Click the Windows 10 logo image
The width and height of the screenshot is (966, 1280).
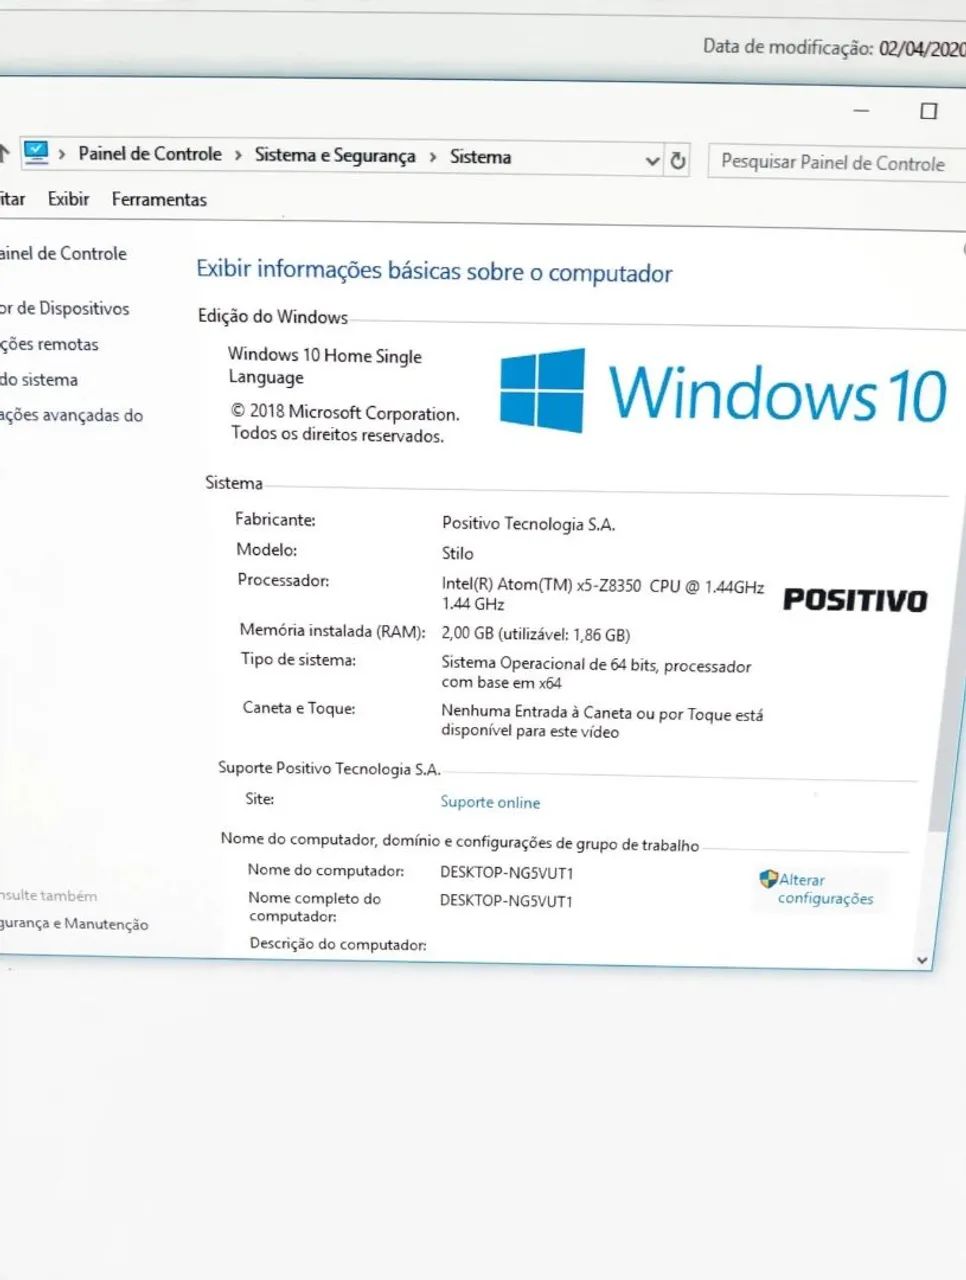click(x=723, y=391)
